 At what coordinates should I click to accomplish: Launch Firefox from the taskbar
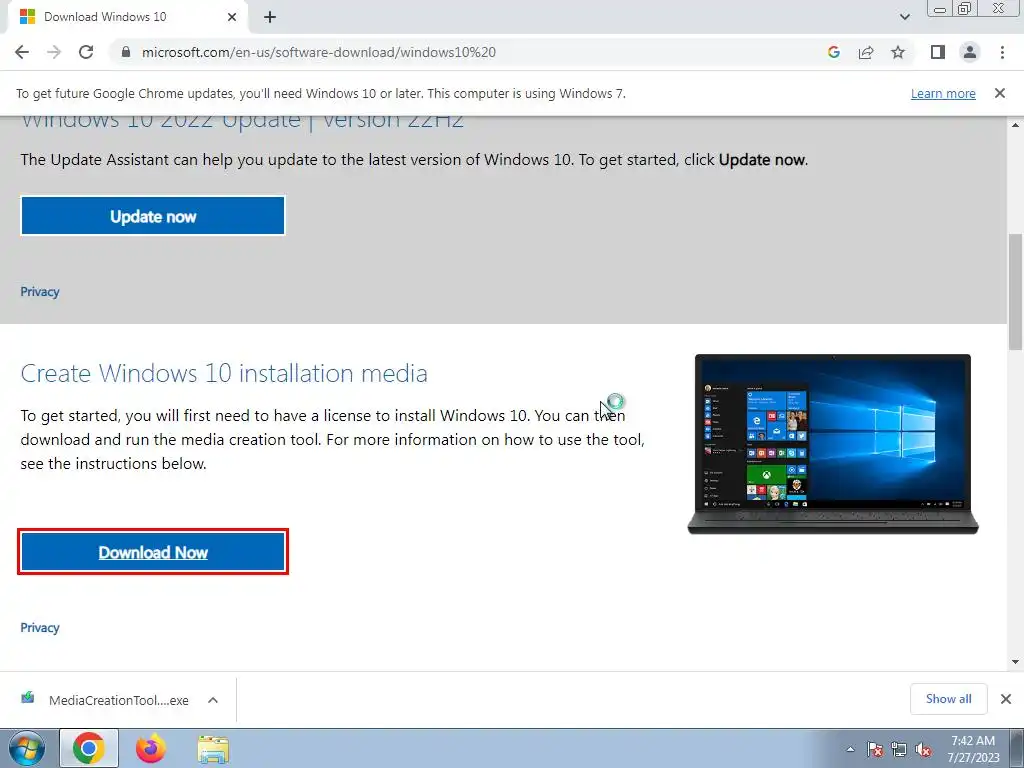151,749
